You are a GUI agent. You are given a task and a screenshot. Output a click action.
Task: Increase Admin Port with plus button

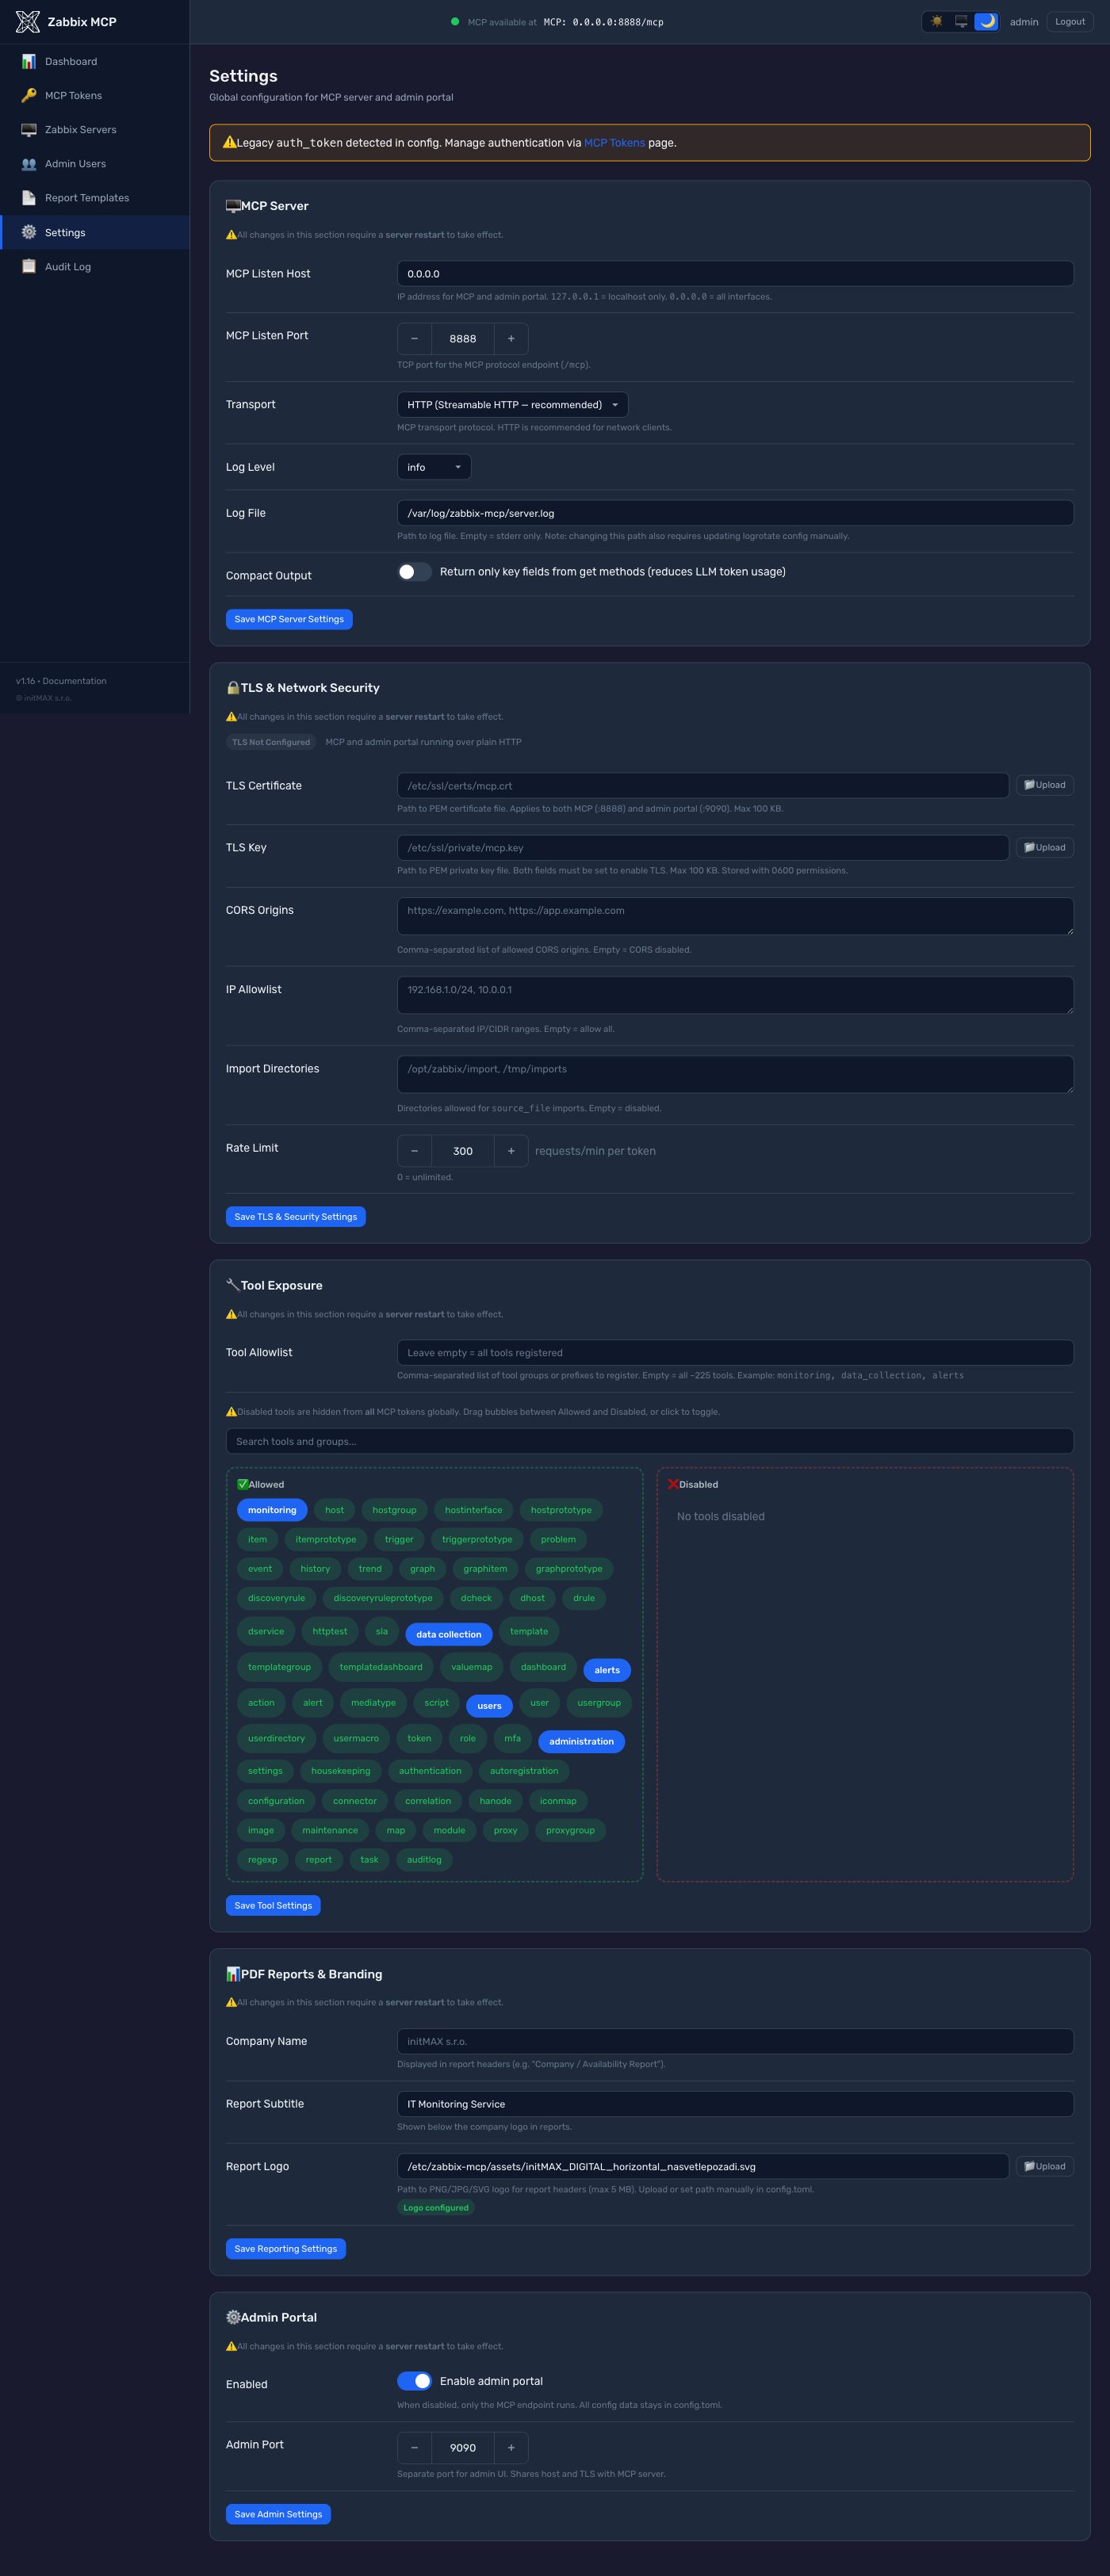tap(511, 2448)
